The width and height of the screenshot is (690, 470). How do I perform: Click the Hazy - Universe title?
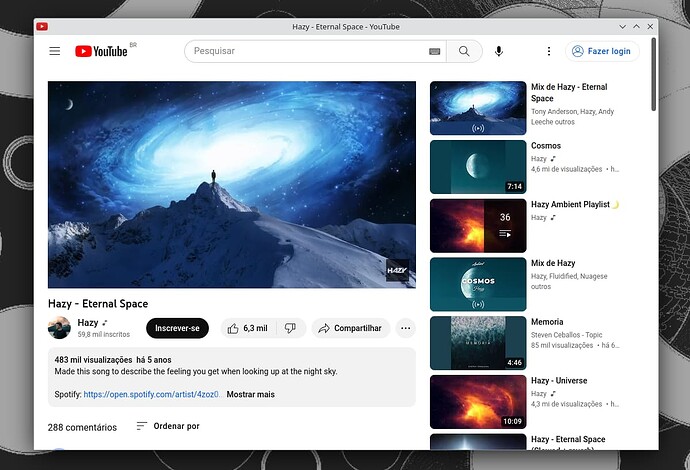point(559,381)
